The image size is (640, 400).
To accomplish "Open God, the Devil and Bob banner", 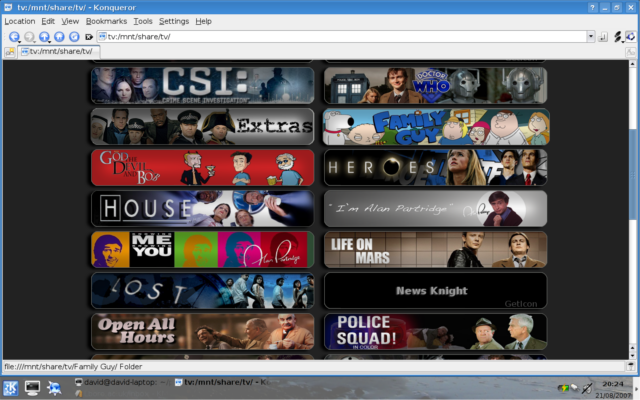I will [x=202, y=167].
